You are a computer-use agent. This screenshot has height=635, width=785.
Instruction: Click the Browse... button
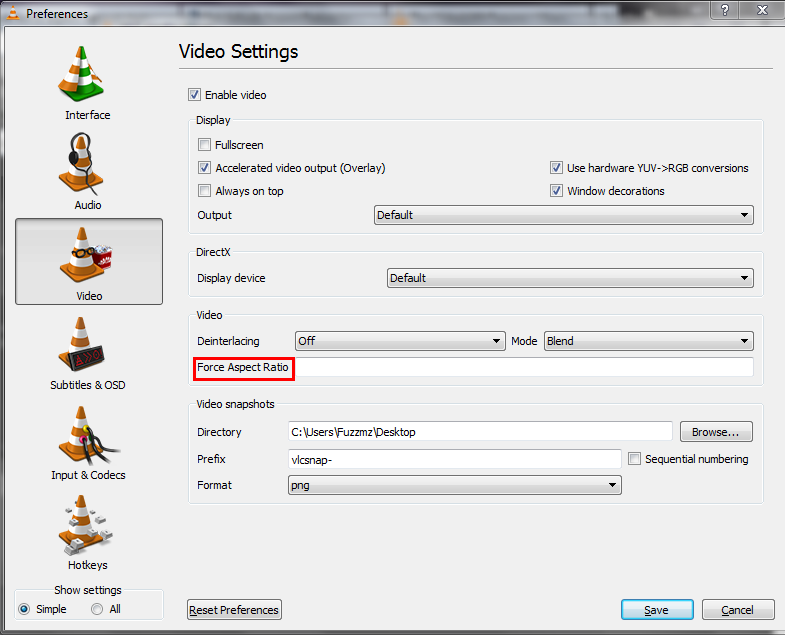716,432
